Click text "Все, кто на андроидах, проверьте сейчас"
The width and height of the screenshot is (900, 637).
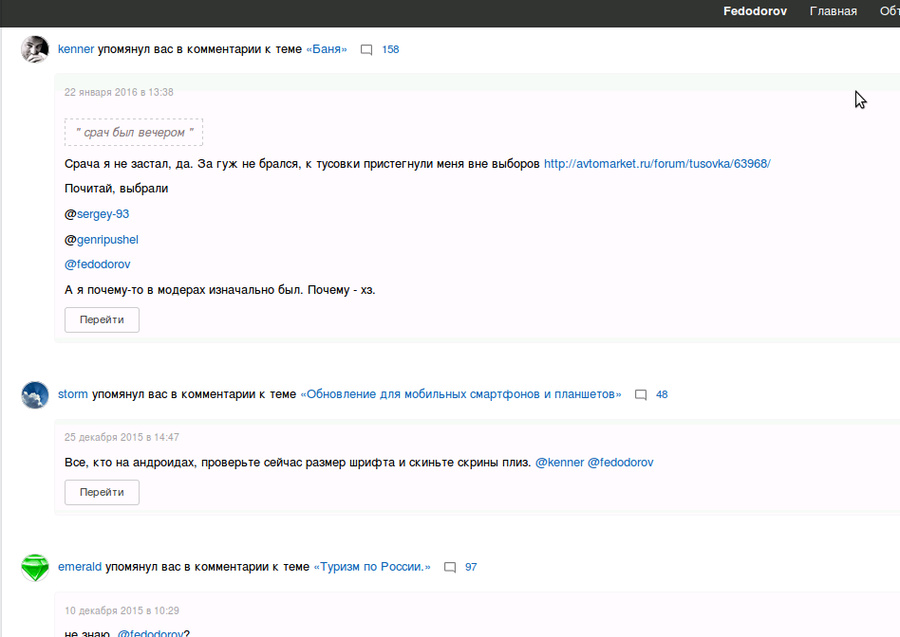coord(183,463)
